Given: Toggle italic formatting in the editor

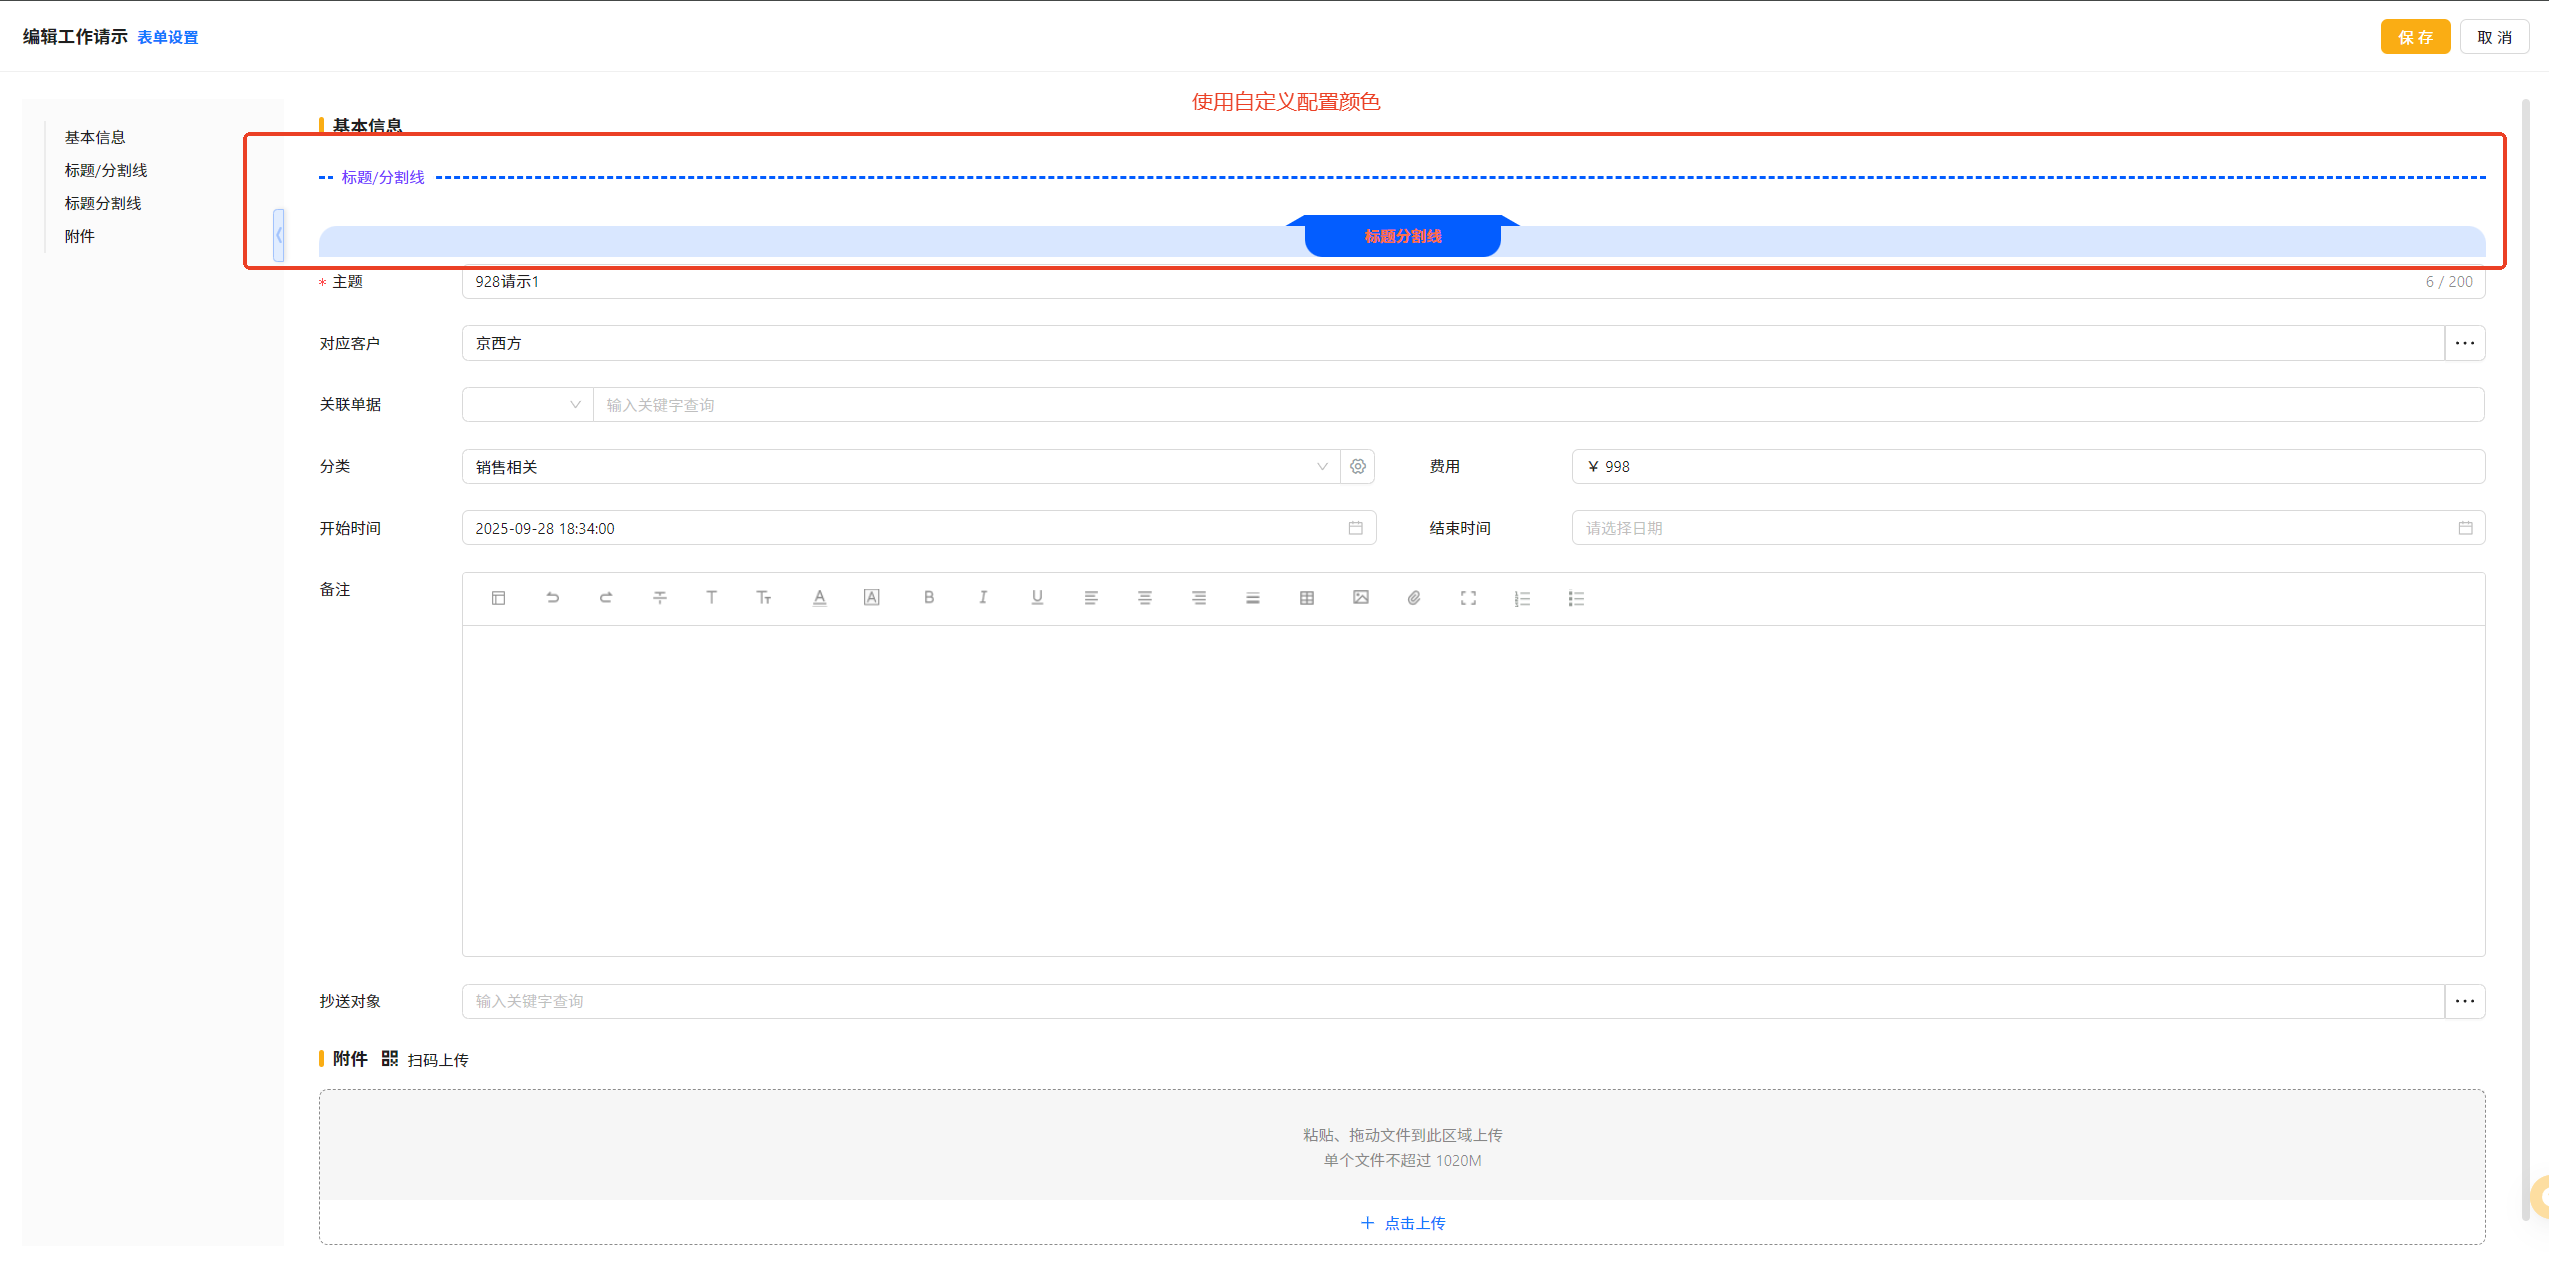Looking at the screenshot, I should (983, 598).
